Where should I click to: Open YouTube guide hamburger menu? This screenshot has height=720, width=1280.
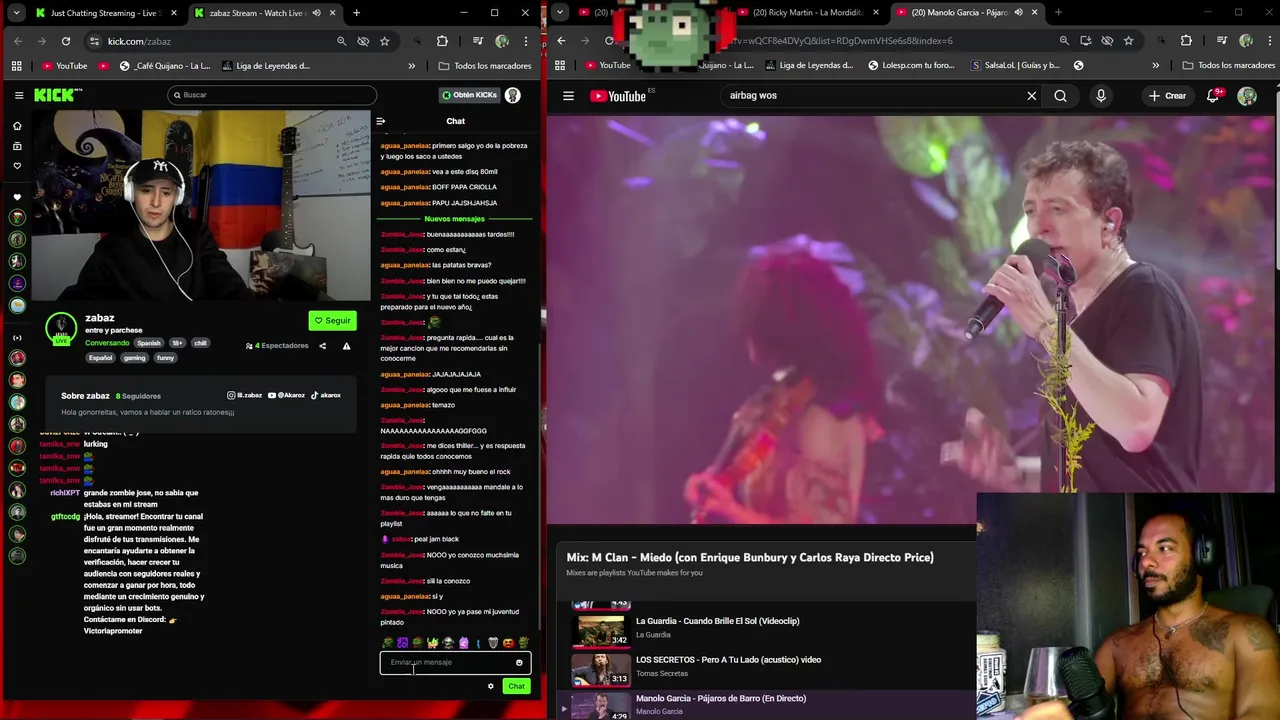pos(569,96)
